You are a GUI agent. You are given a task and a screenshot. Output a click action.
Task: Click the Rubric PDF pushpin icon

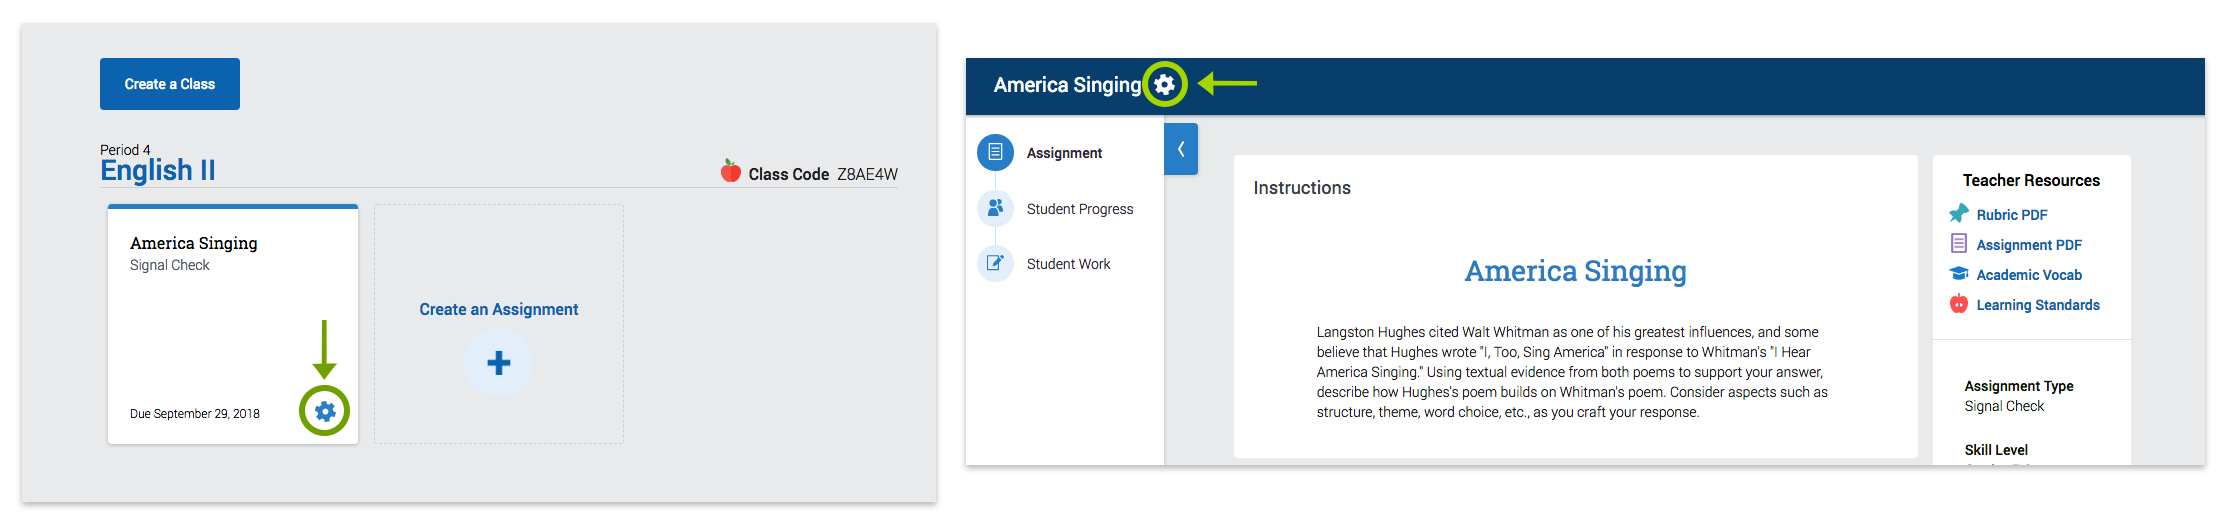coord(1959,214)
